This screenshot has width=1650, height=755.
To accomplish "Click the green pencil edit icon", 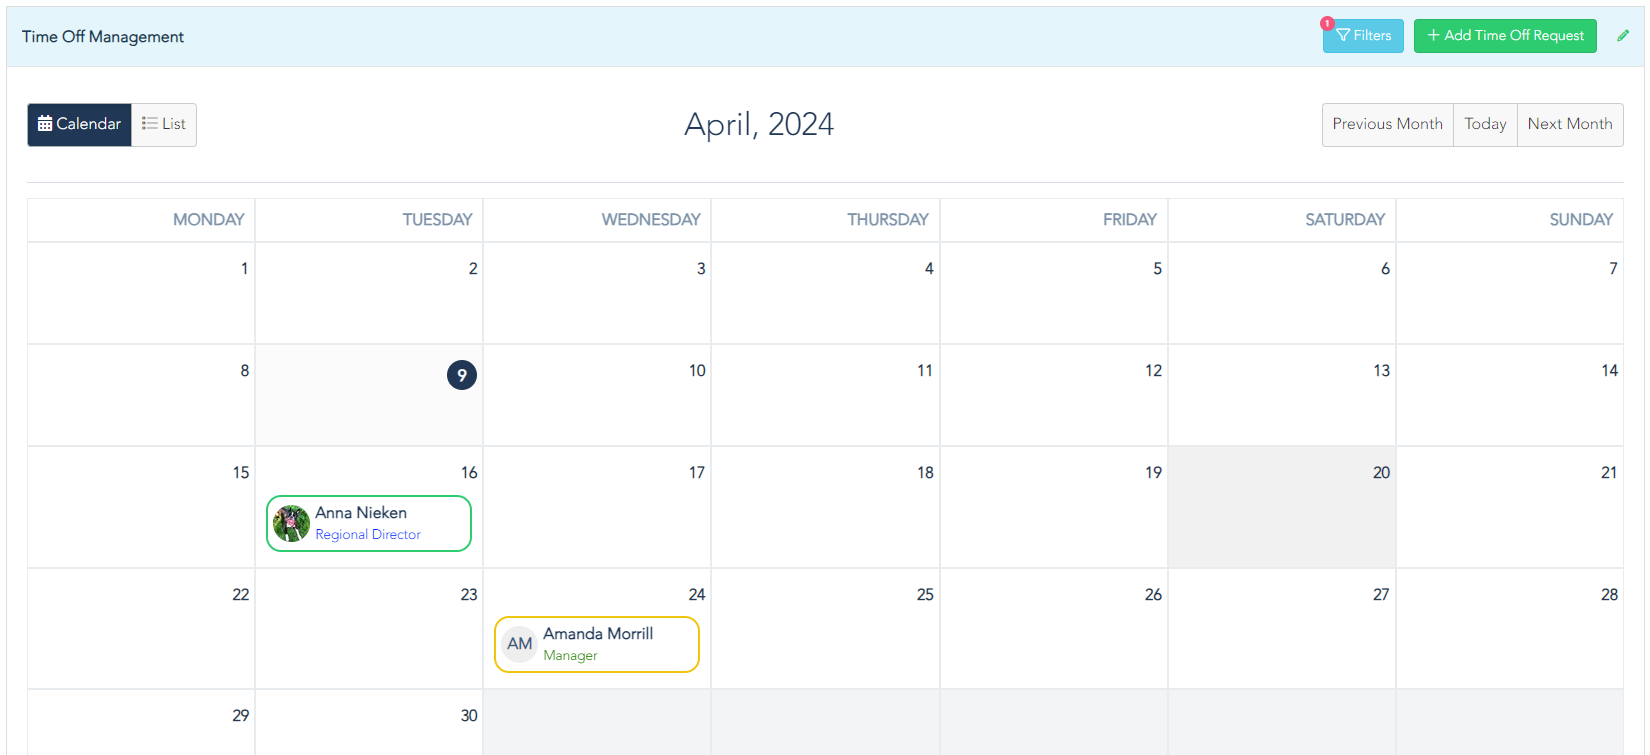I will point(1623,36).
